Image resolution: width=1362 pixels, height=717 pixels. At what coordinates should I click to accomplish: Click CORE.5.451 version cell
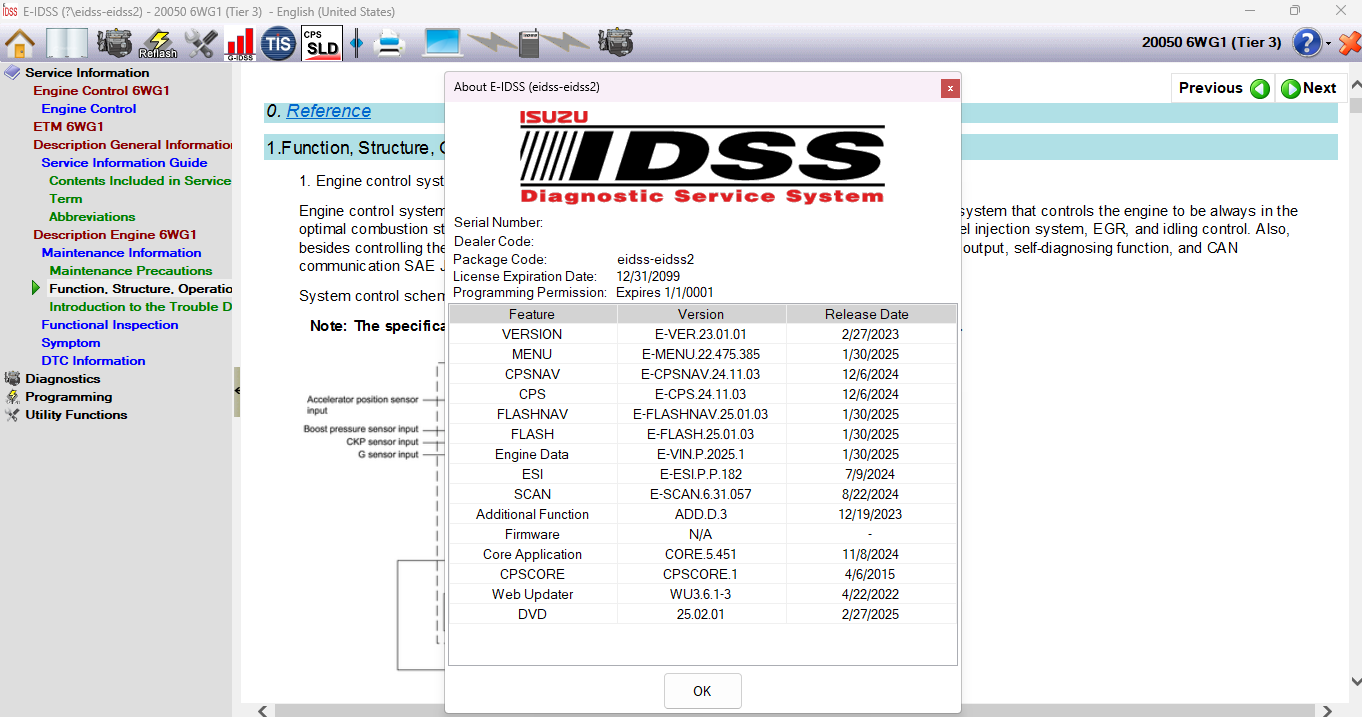click(x=701, y=554)
